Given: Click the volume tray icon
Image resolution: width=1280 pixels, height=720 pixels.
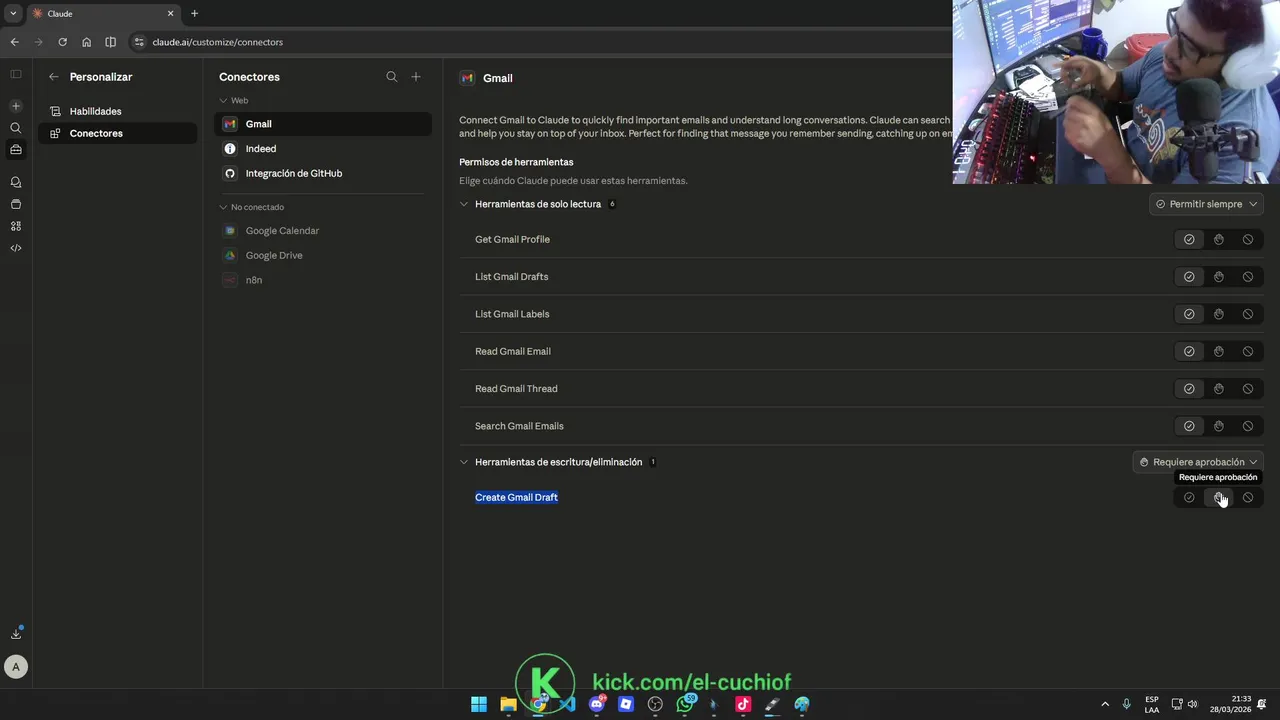Looking at the screenshot, I should 1193,704.
